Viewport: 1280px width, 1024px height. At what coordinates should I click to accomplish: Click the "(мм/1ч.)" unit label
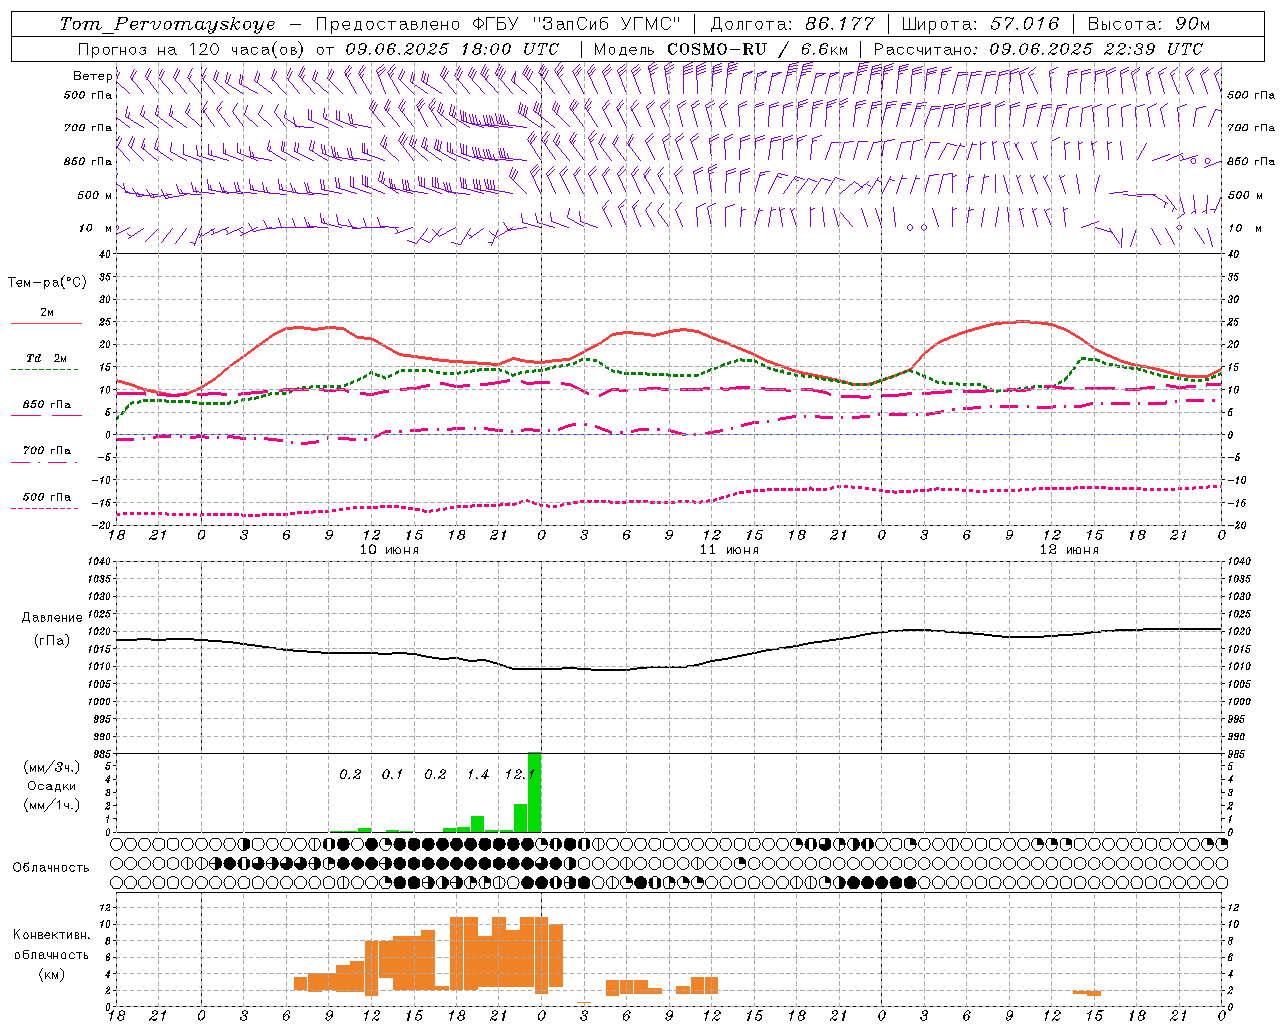coord(52,805)
